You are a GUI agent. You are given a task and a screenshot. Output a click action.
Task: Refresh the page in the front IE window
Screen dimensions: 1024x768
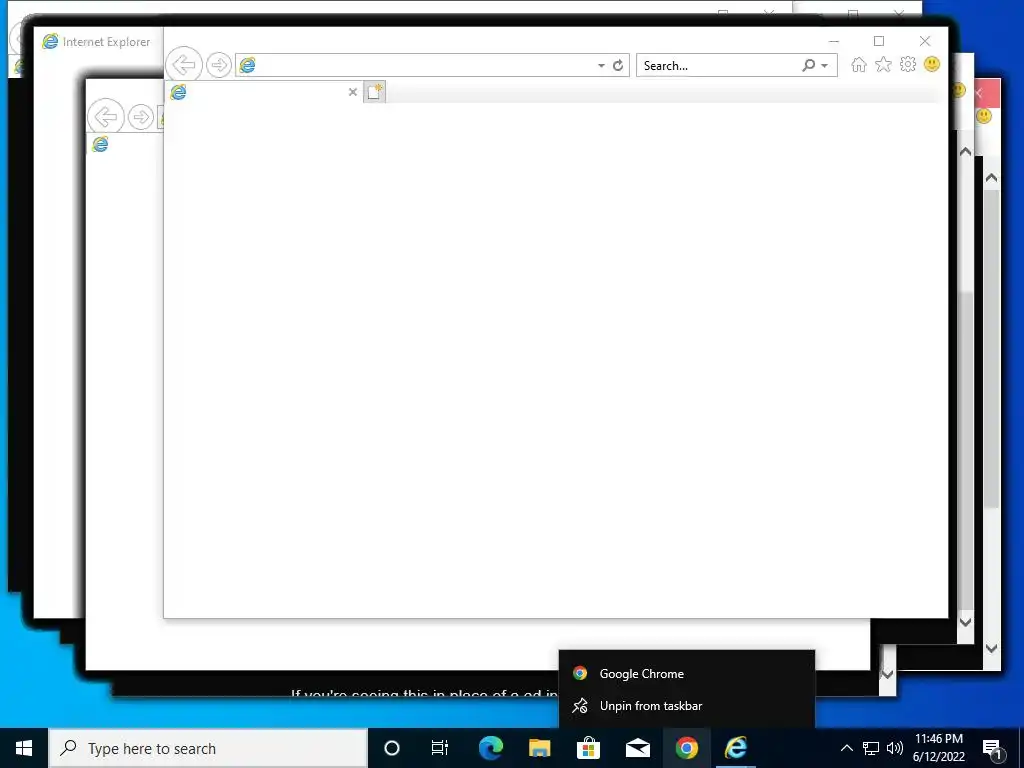point(618,65)
